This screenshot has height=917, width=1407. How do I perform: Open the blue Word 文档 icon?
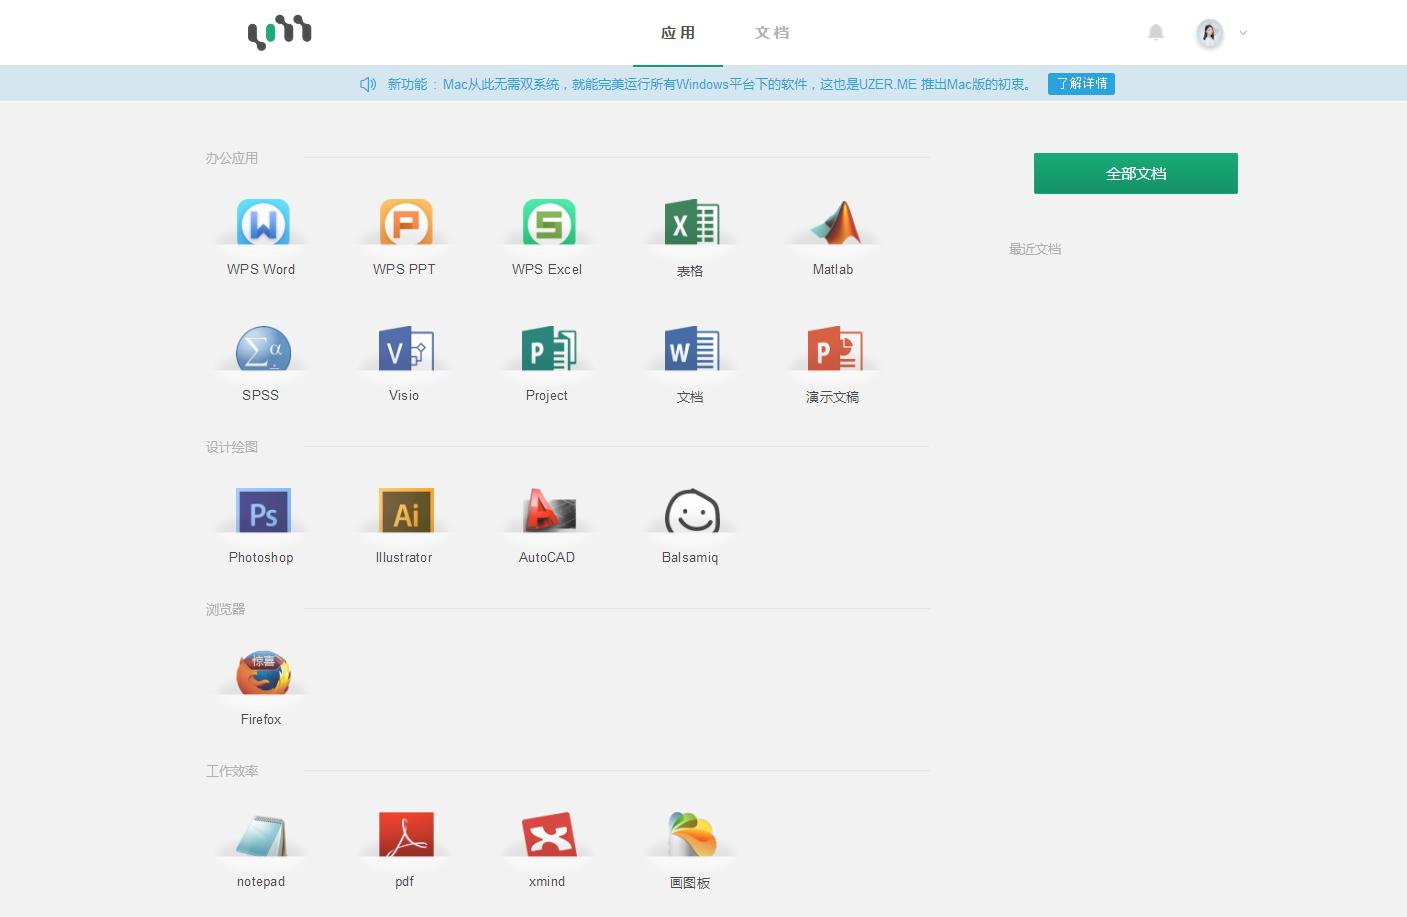(x=691, y=349)
